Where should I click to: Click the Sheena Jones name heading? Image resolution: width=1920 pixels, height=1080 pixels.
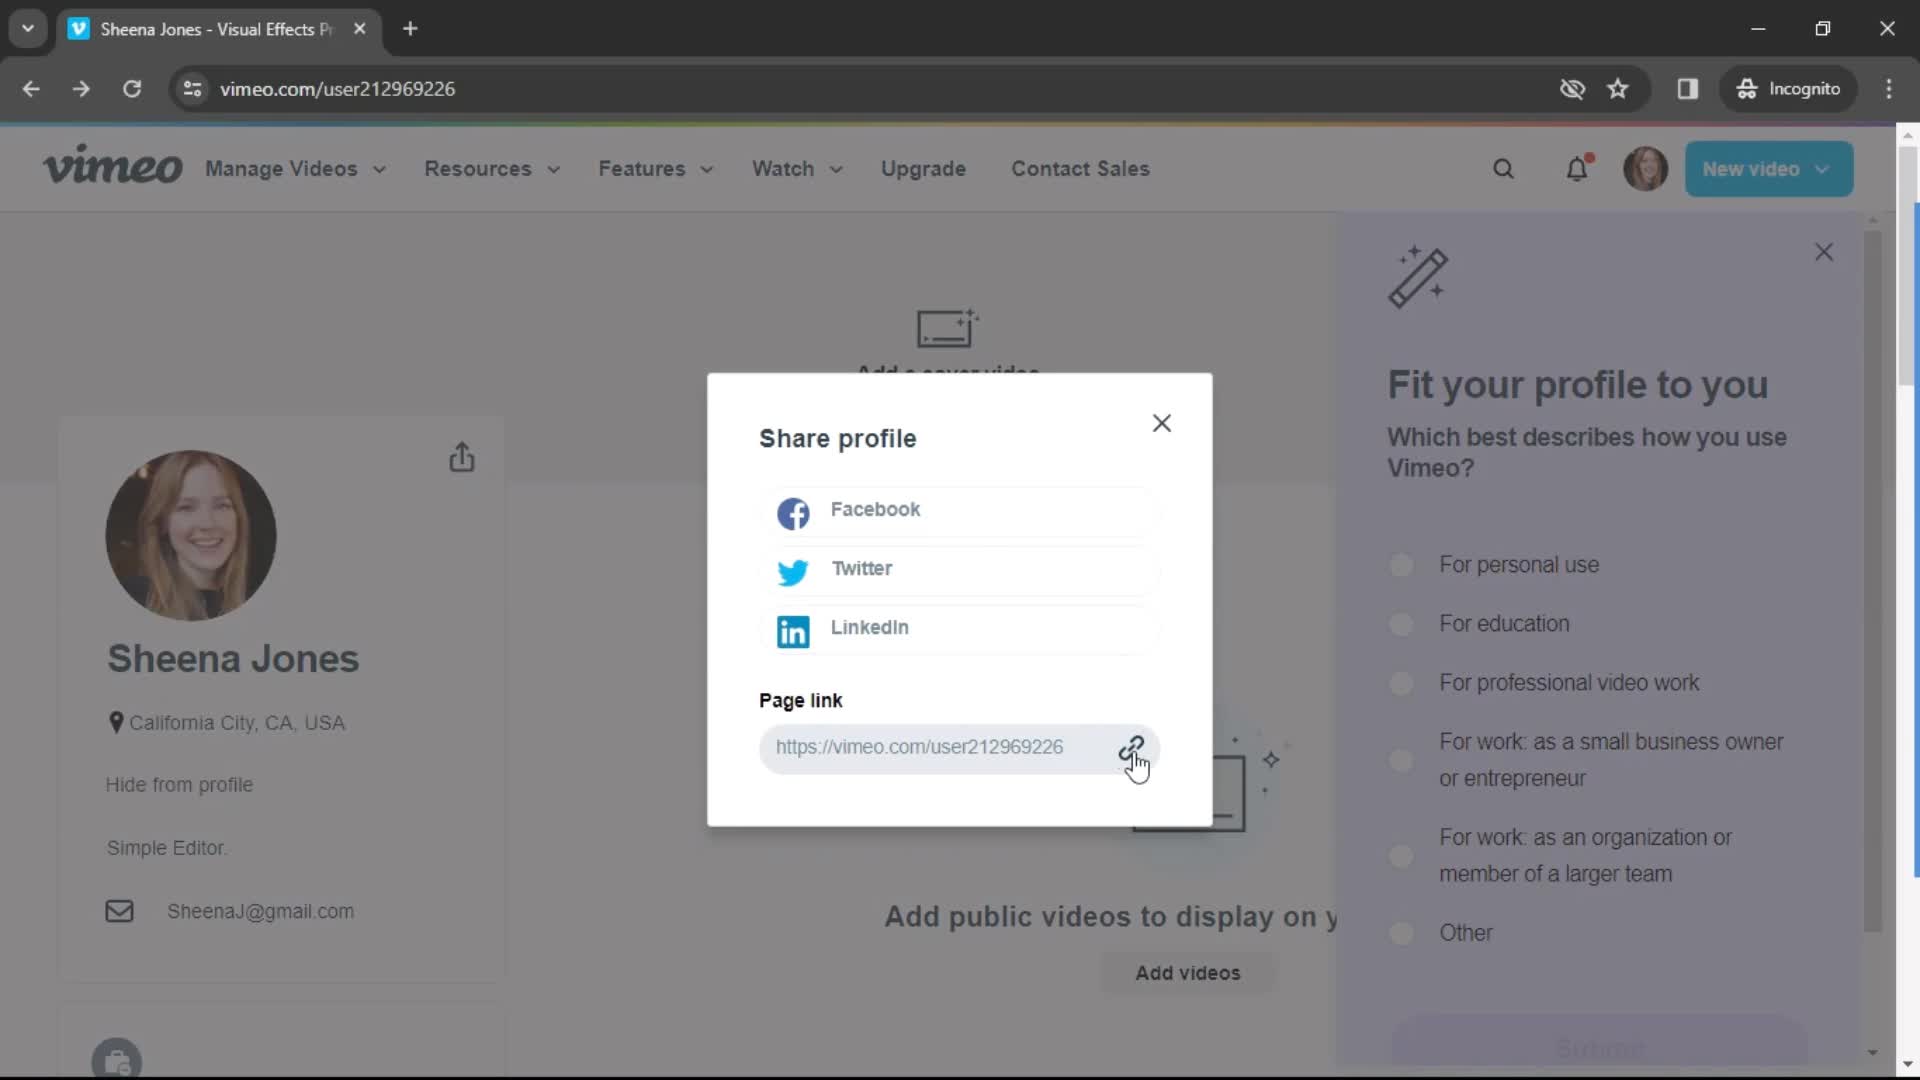tap(233, 660)
